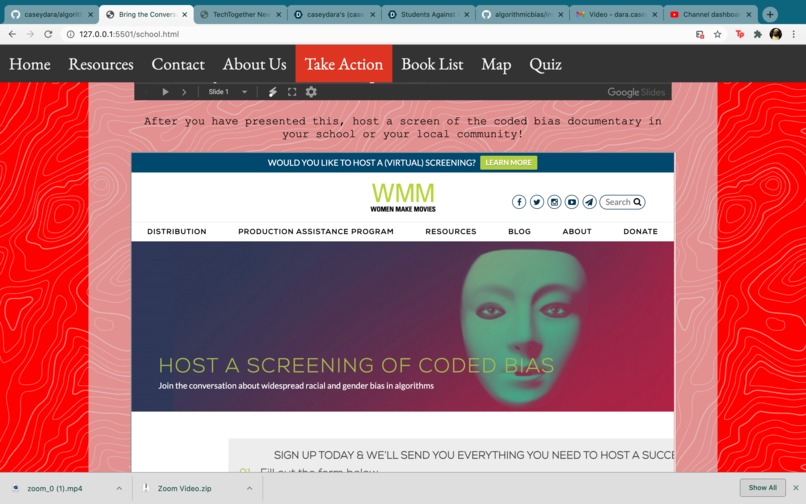This screenshot has height=504, width=806.
Task: Click the address bar URL
Action: [x=129, y=34]
